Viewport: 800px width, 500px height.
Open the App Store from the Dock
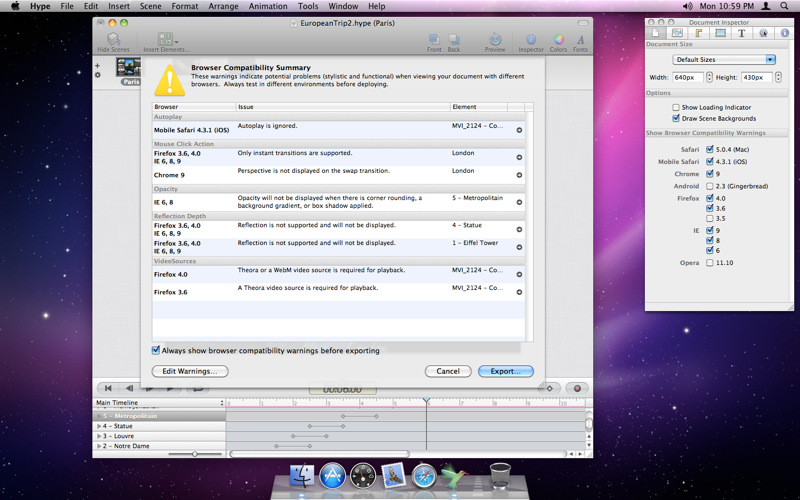[333, 474]
